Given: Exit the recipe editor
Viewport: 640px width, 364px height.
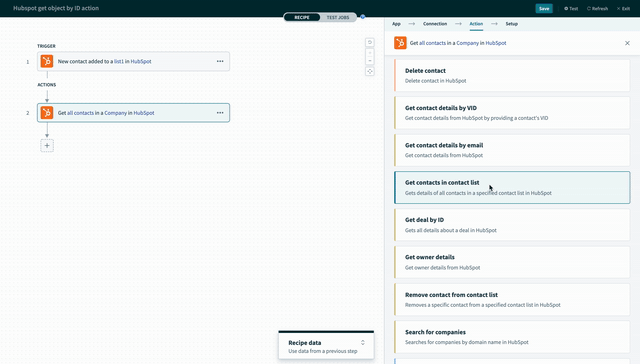Looking at the screenshot, I should coord(623,9).
